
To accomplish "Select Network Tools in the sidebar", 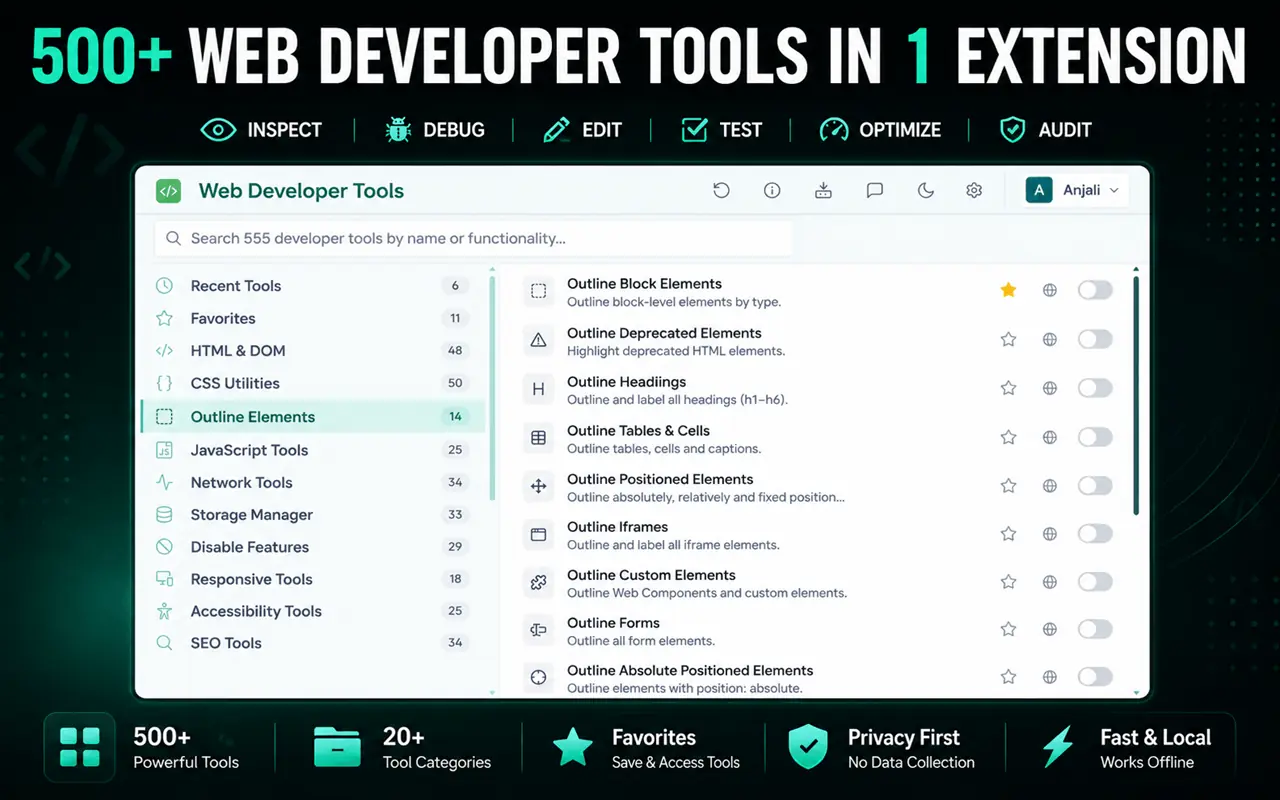I will [x=313, y=482].
